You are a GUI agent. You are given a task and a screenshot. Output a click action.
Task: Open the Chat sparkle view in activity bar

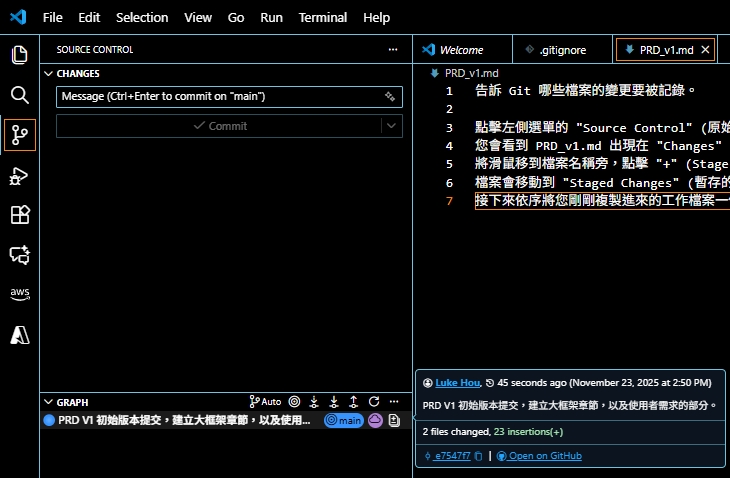click(20, 255)
